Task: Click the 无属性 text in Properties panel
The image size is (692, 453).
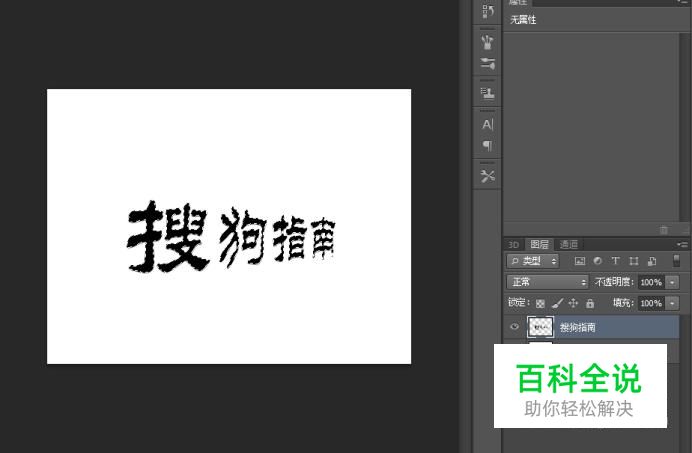Action: (523, 19)
